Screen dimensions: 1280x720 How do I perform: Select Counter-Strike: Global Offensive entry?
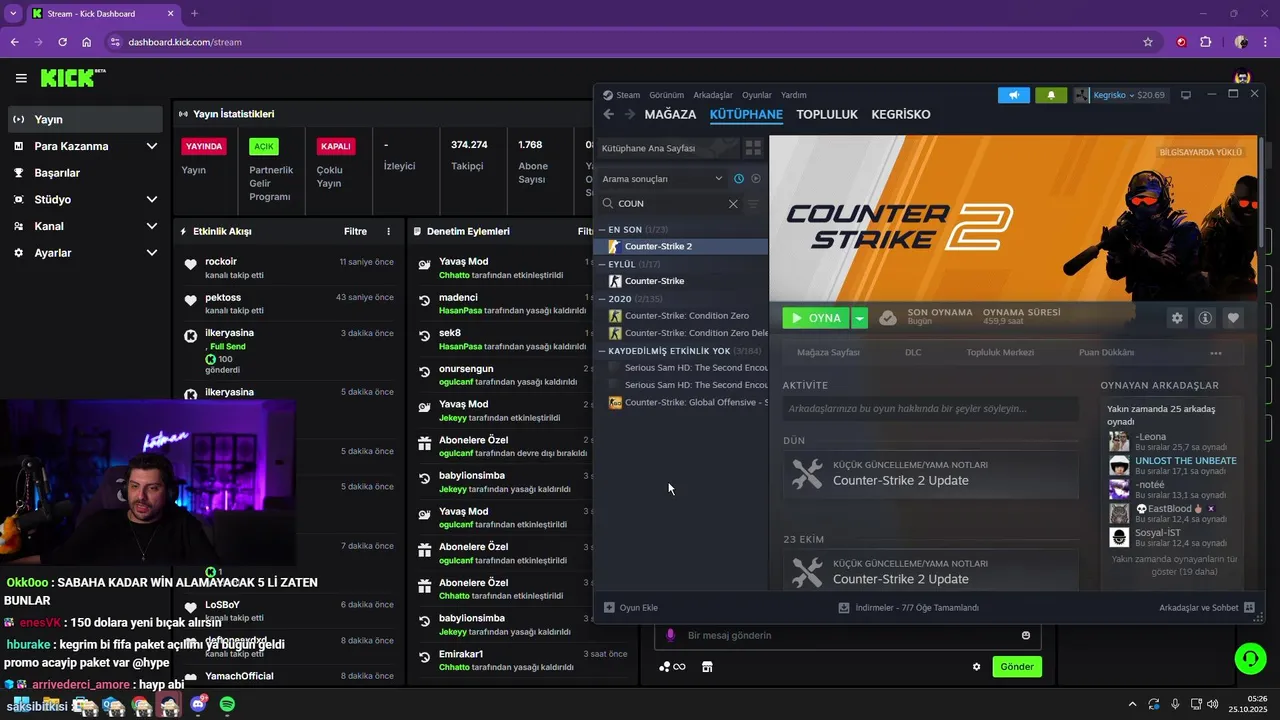tap(681, 402)
